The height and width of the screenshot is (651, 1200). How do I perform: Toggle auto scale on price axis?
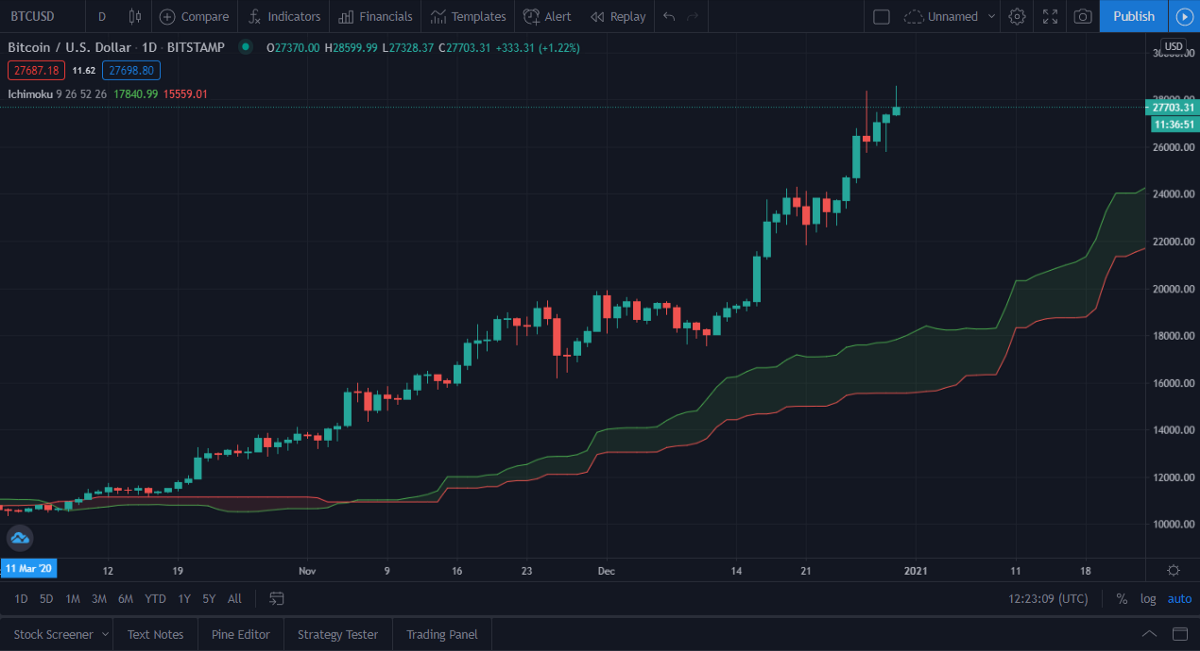pyautogui.click(x=1180, y=598)
